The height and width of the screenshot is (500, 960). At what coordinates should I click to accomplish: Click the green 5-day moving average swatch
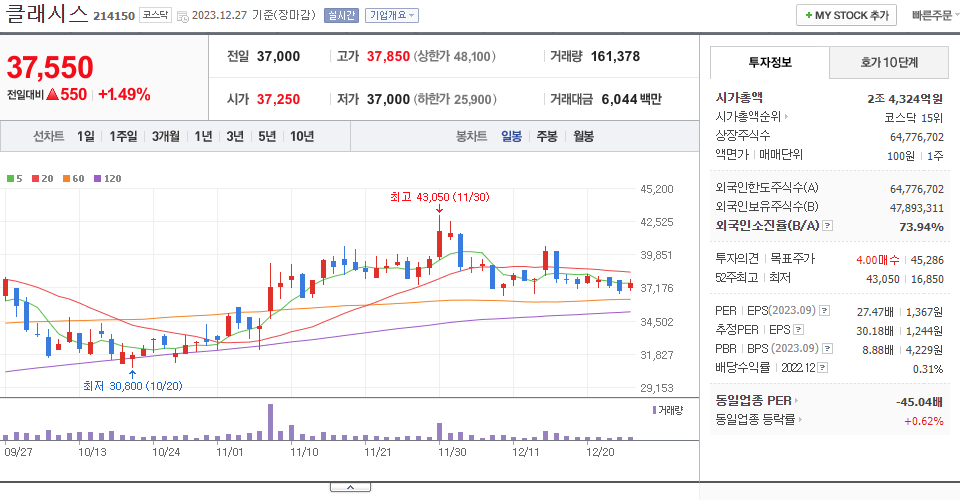click(x=10, y=179)
